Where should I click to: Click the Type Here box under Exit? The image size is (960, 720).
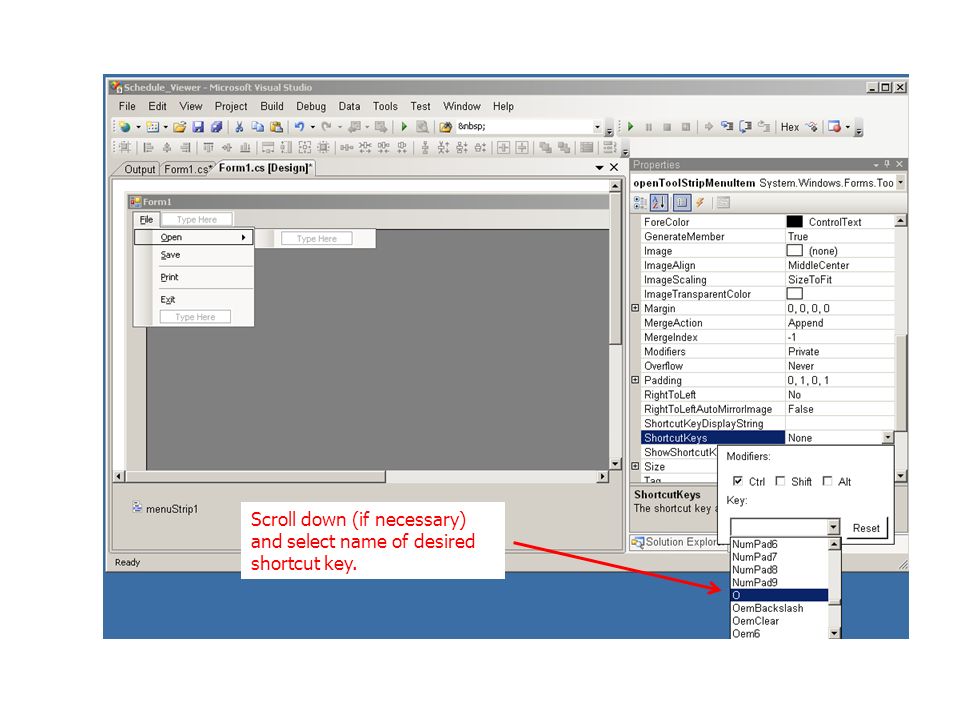(195, 317)
